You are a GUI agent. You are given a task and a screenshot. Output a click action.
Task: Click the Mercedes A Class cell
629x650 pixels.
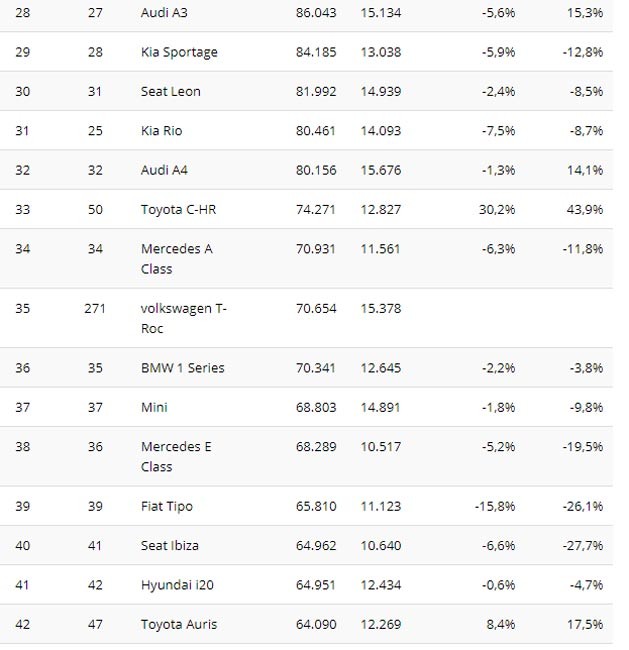click(x=177, y=258)
